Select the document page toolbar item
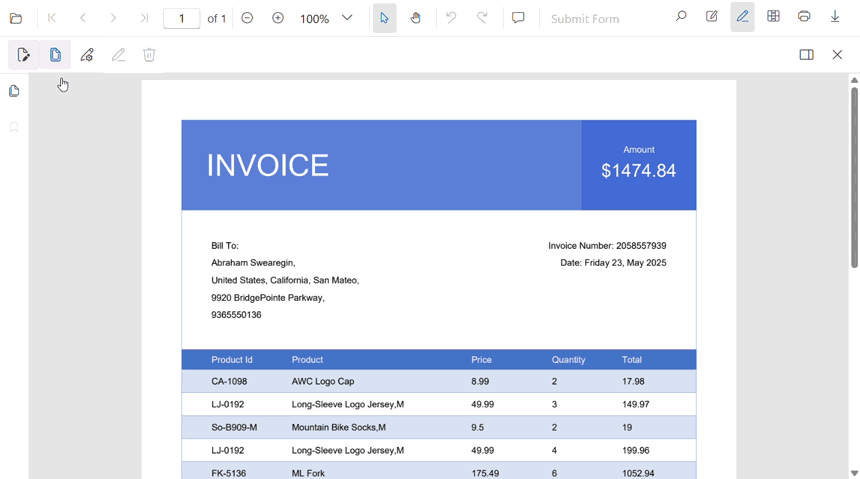Image resolution: width=860 pixels, height=479 pixels. coord(55,55)
